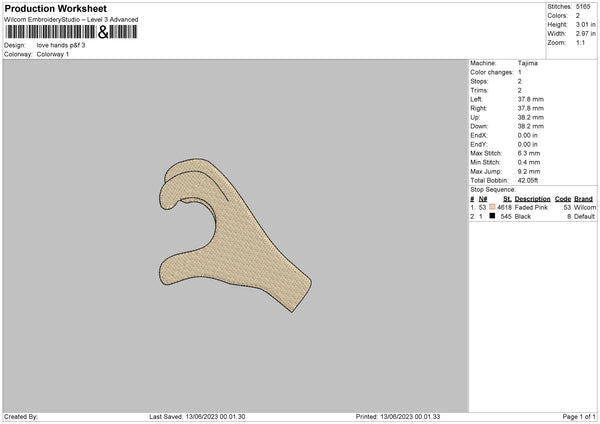This screenshot has height=424, width=600.
Task: Click the Production Worksheet title
Action: pos(55,9)
